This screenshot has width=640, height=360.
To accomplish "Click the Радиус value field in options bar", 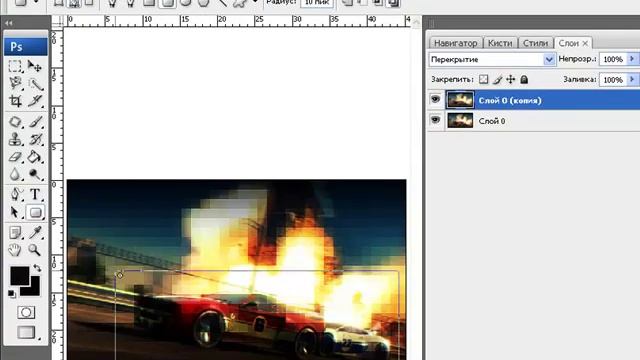I will 316,3.
